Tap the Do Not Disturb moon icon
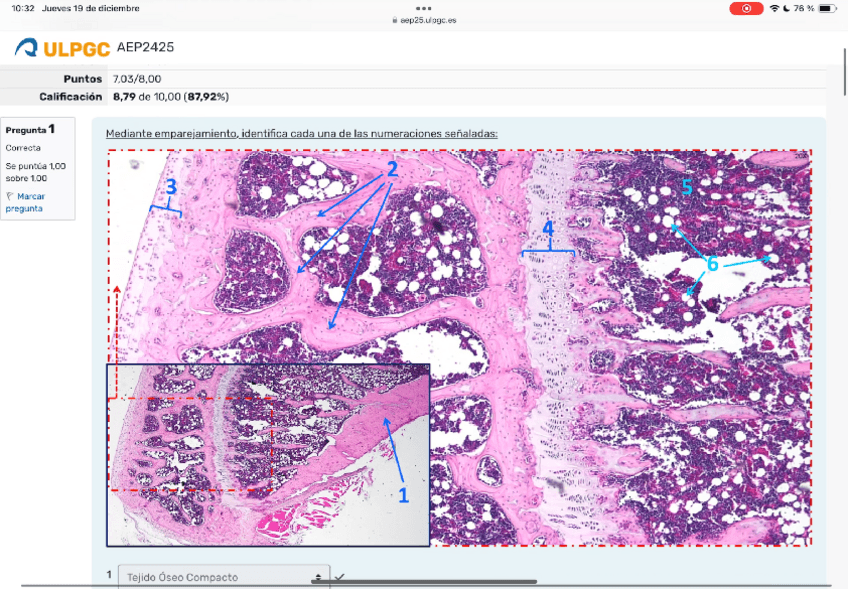This screenshot has width=848, height=589. tap(787, 8)
